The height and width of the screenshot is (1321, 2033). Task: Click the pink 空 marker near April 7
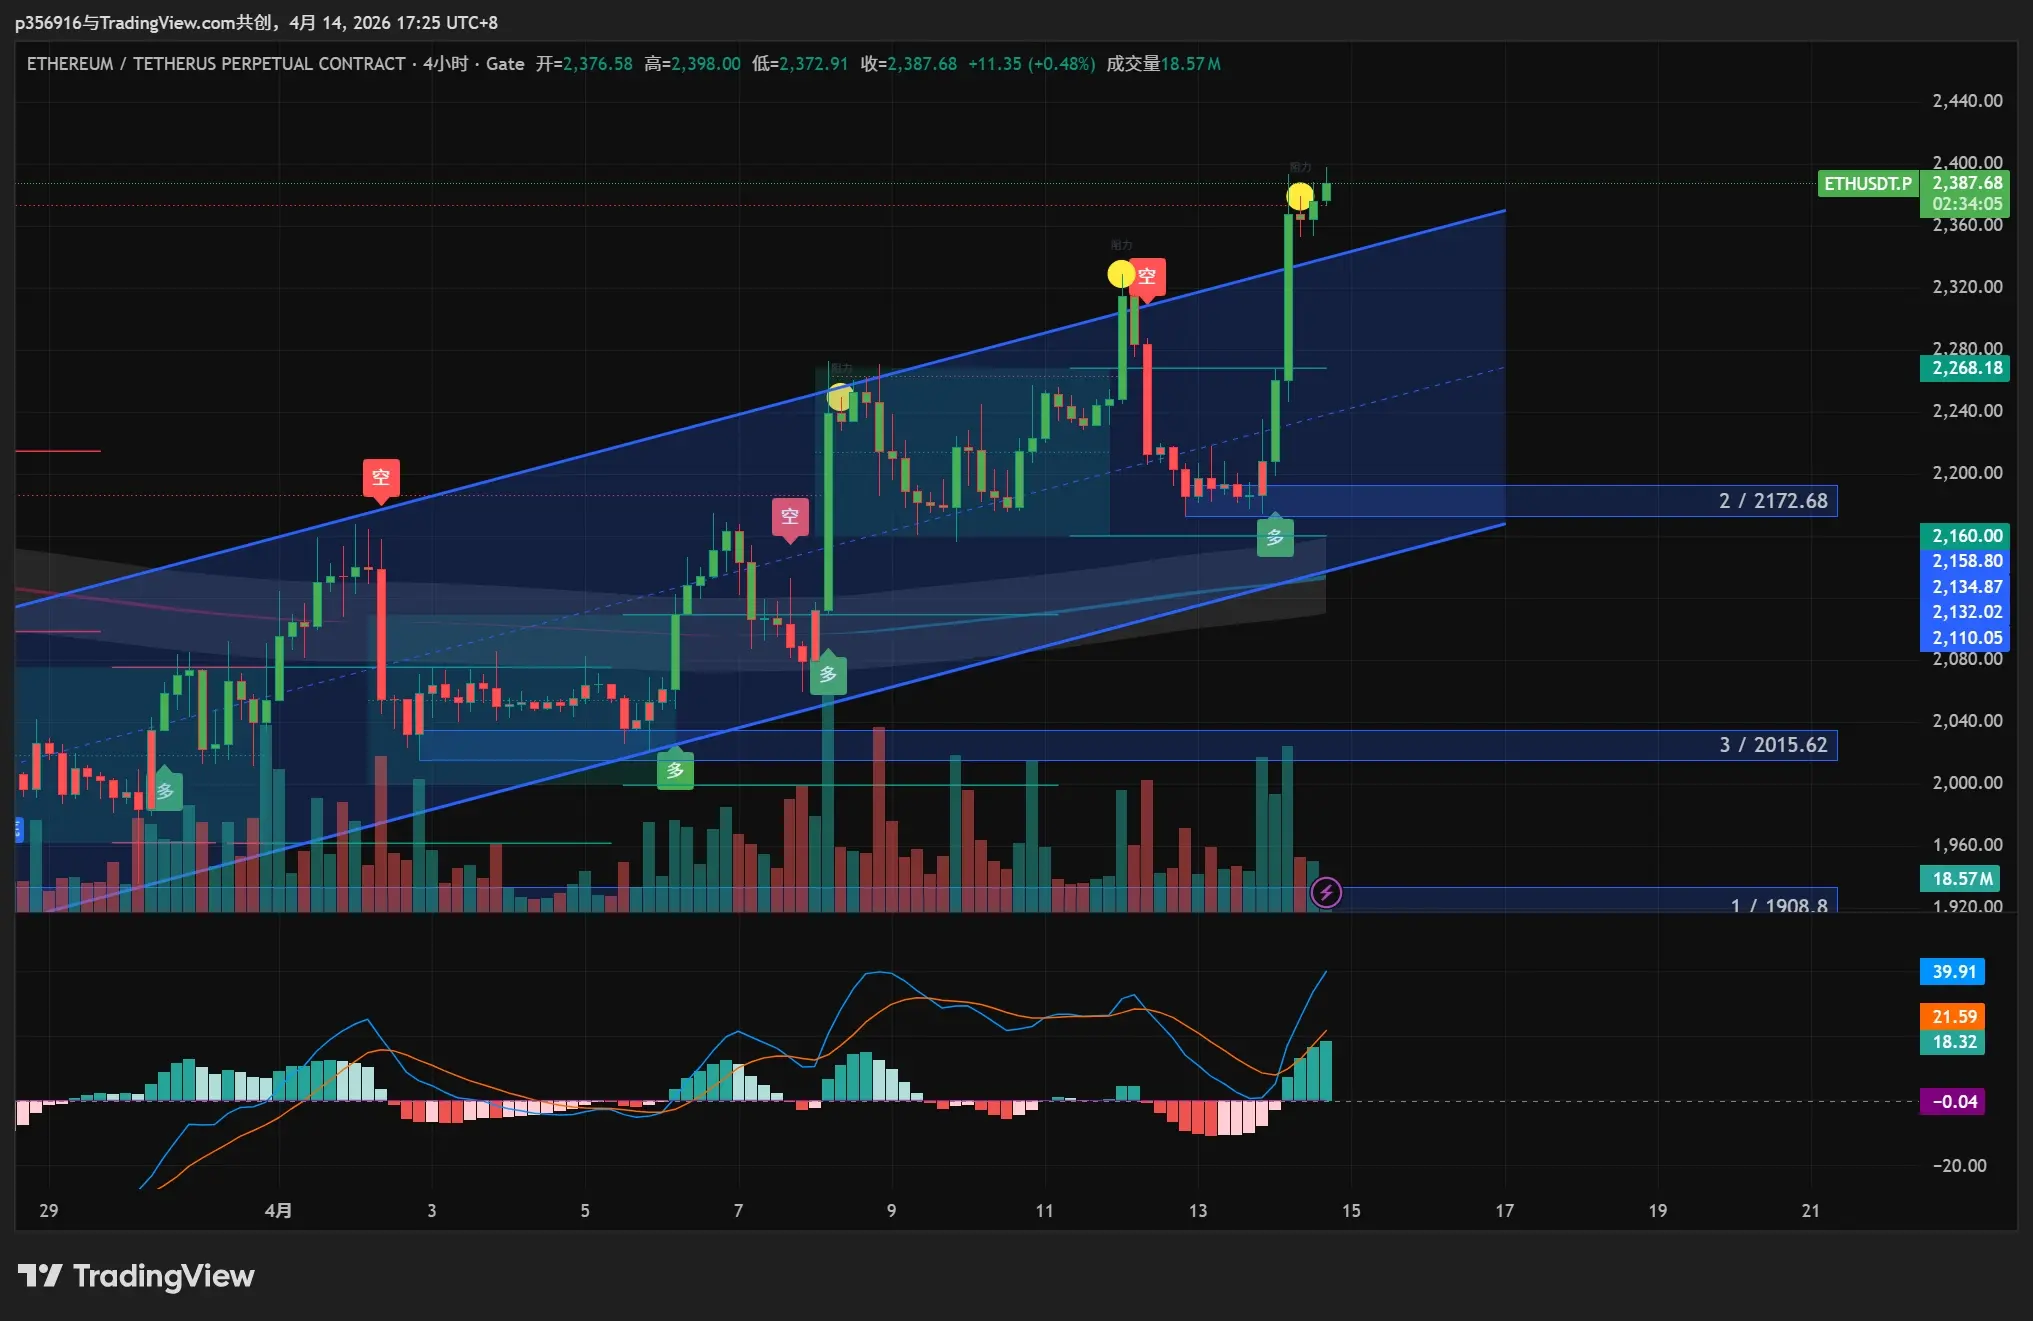790,516
